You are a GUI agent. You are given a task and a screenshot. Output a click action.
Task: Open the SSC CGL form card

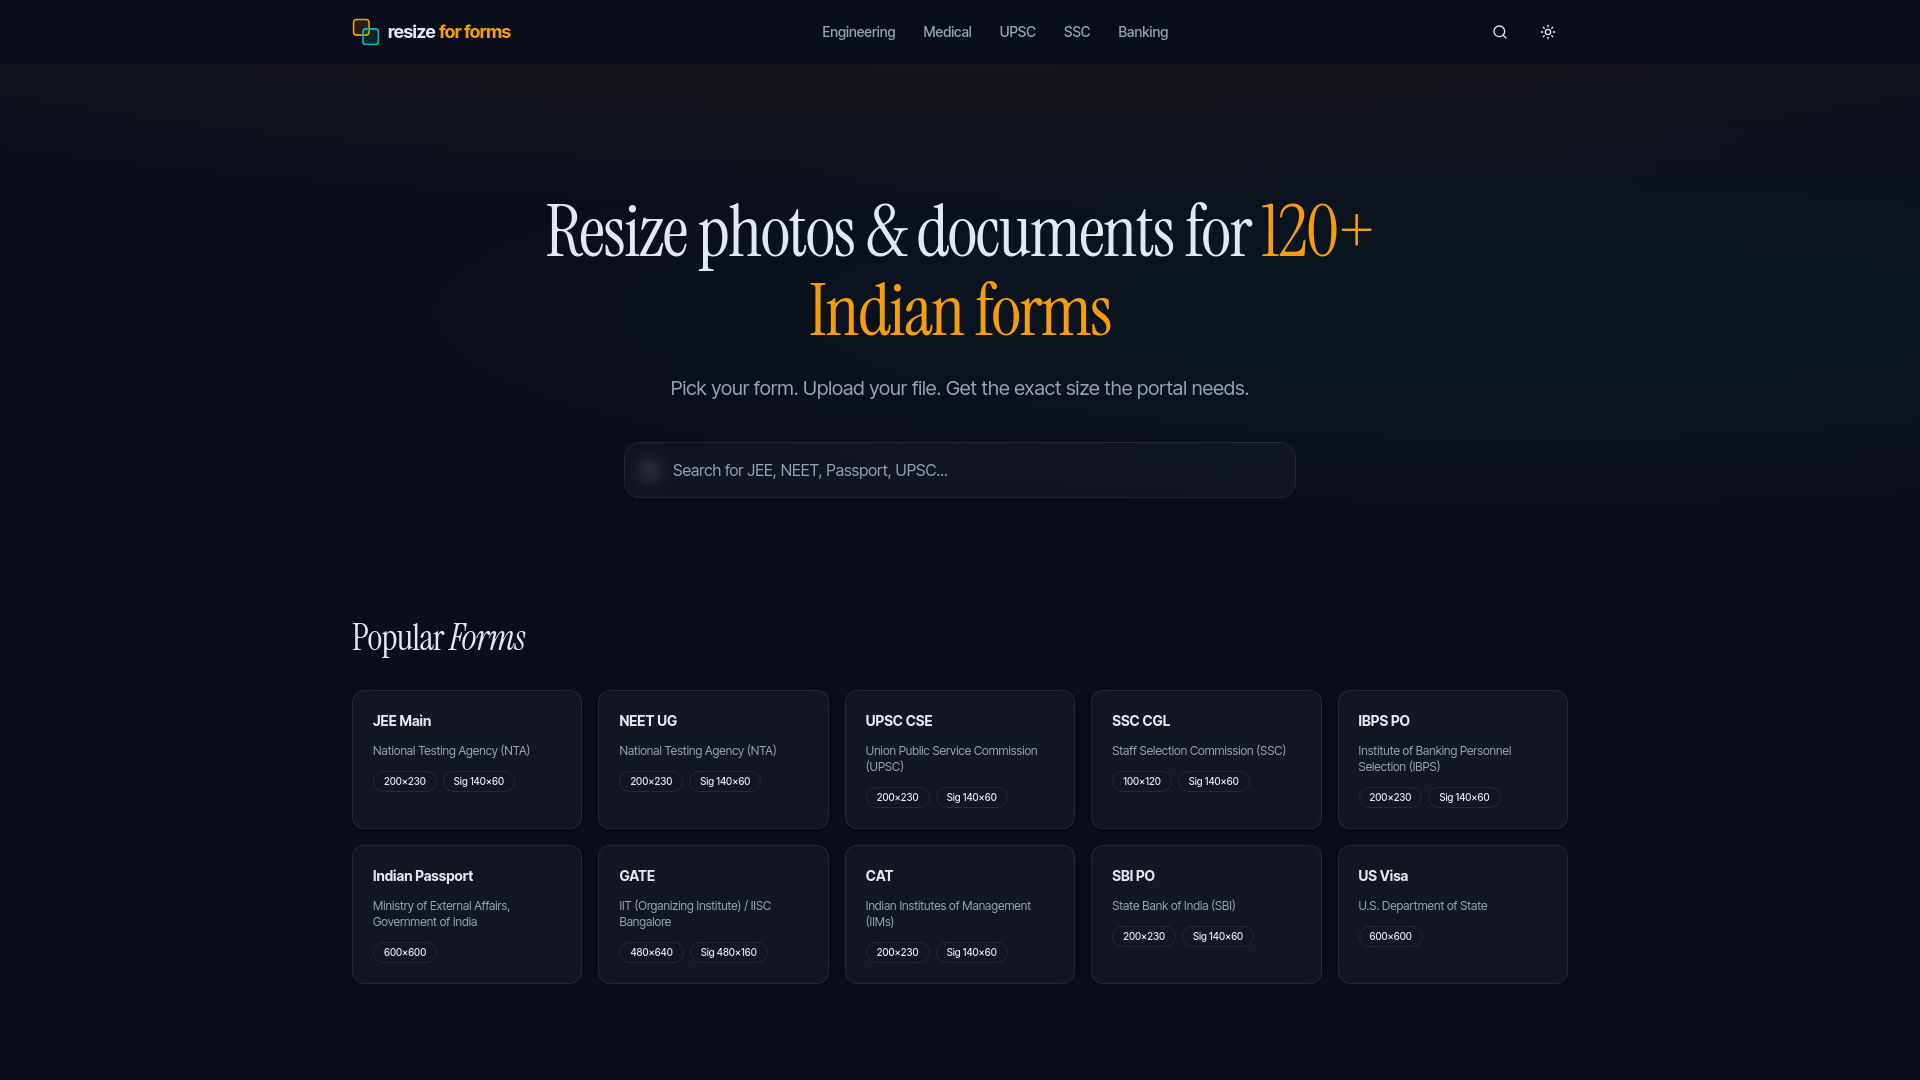point(1206,759)
